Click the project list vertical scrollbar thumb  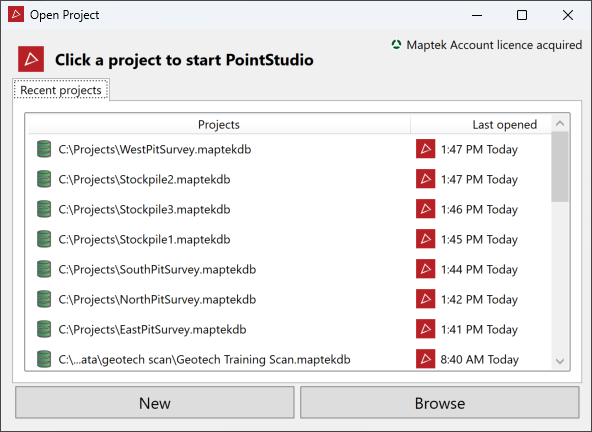click(560, 167)
